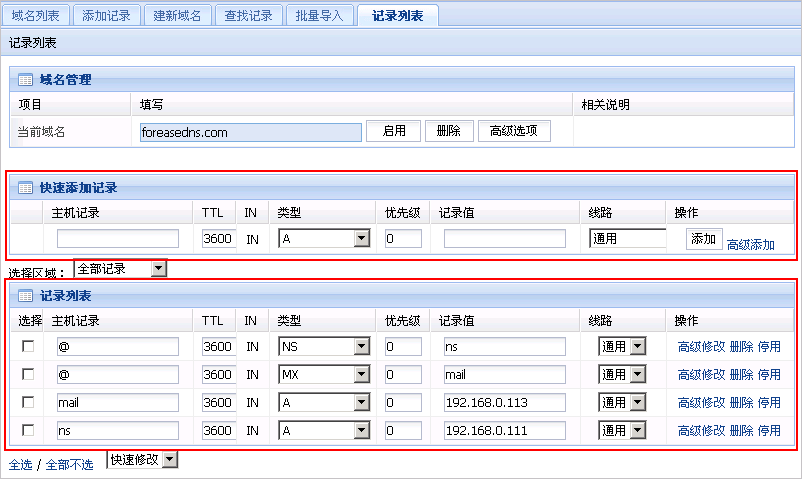Click the 快速添加记录 panel table icon
This screenshot has height=479, width=802.
point(26,188)
